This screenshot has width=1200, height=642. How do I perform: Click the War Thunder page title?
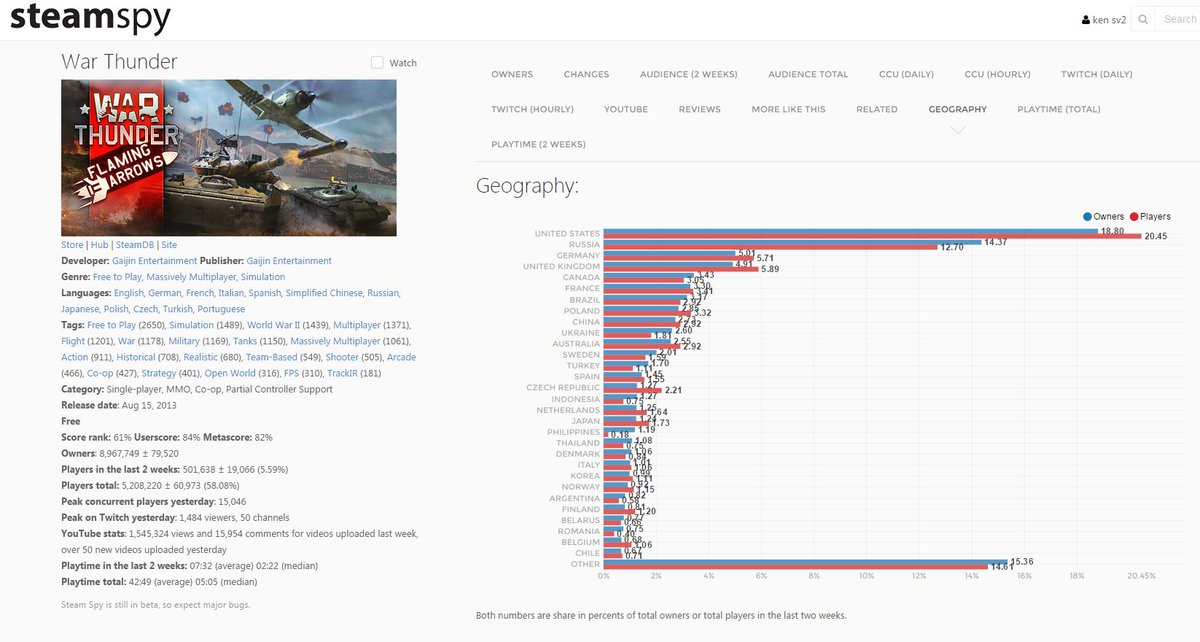pos(119,61)
